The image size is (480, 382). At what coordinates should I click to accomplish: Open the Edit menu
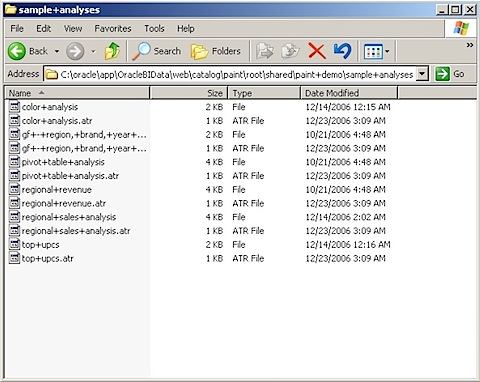coord(44,29)
